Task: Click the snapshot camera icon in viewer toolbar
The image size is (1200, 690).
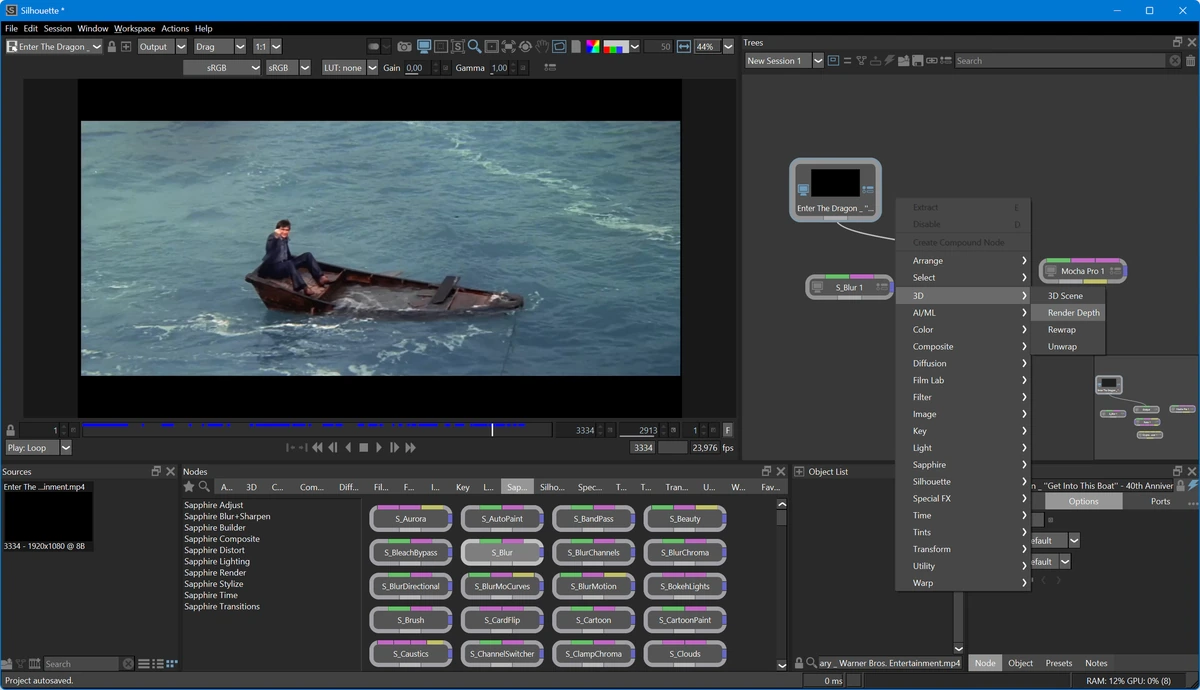Action: (x=404, y=46)
